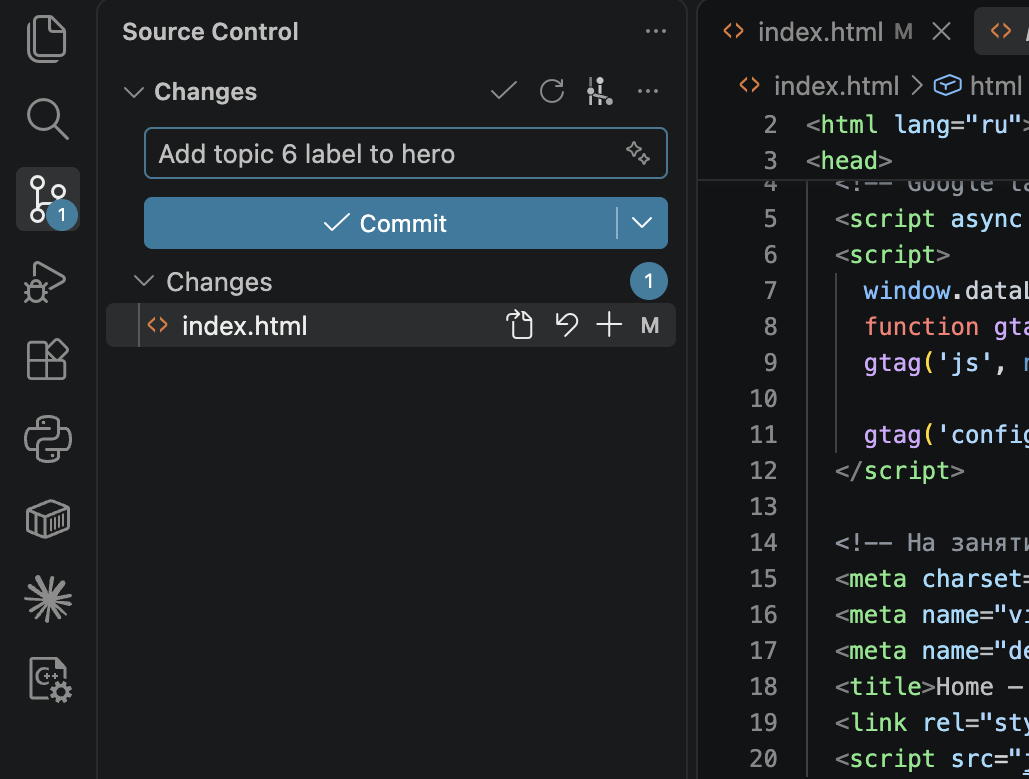
Task: Click the Commit button
Action: (x=381, y=223)
